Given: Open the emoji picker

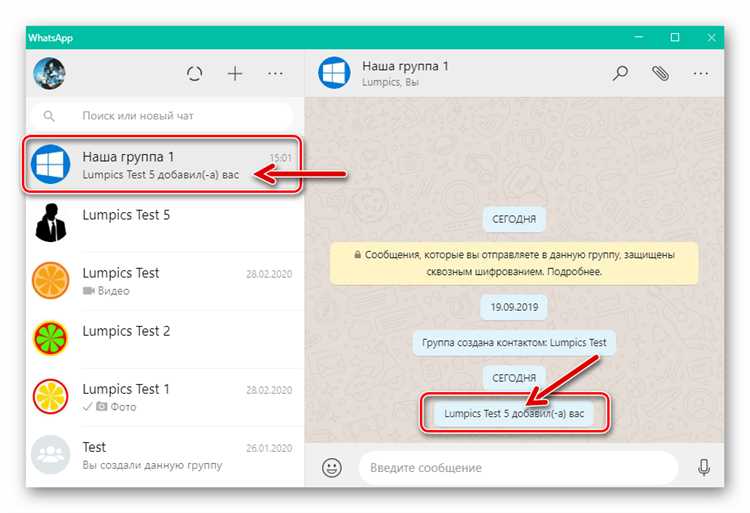Looking at the screenshot, I should 331,468.
